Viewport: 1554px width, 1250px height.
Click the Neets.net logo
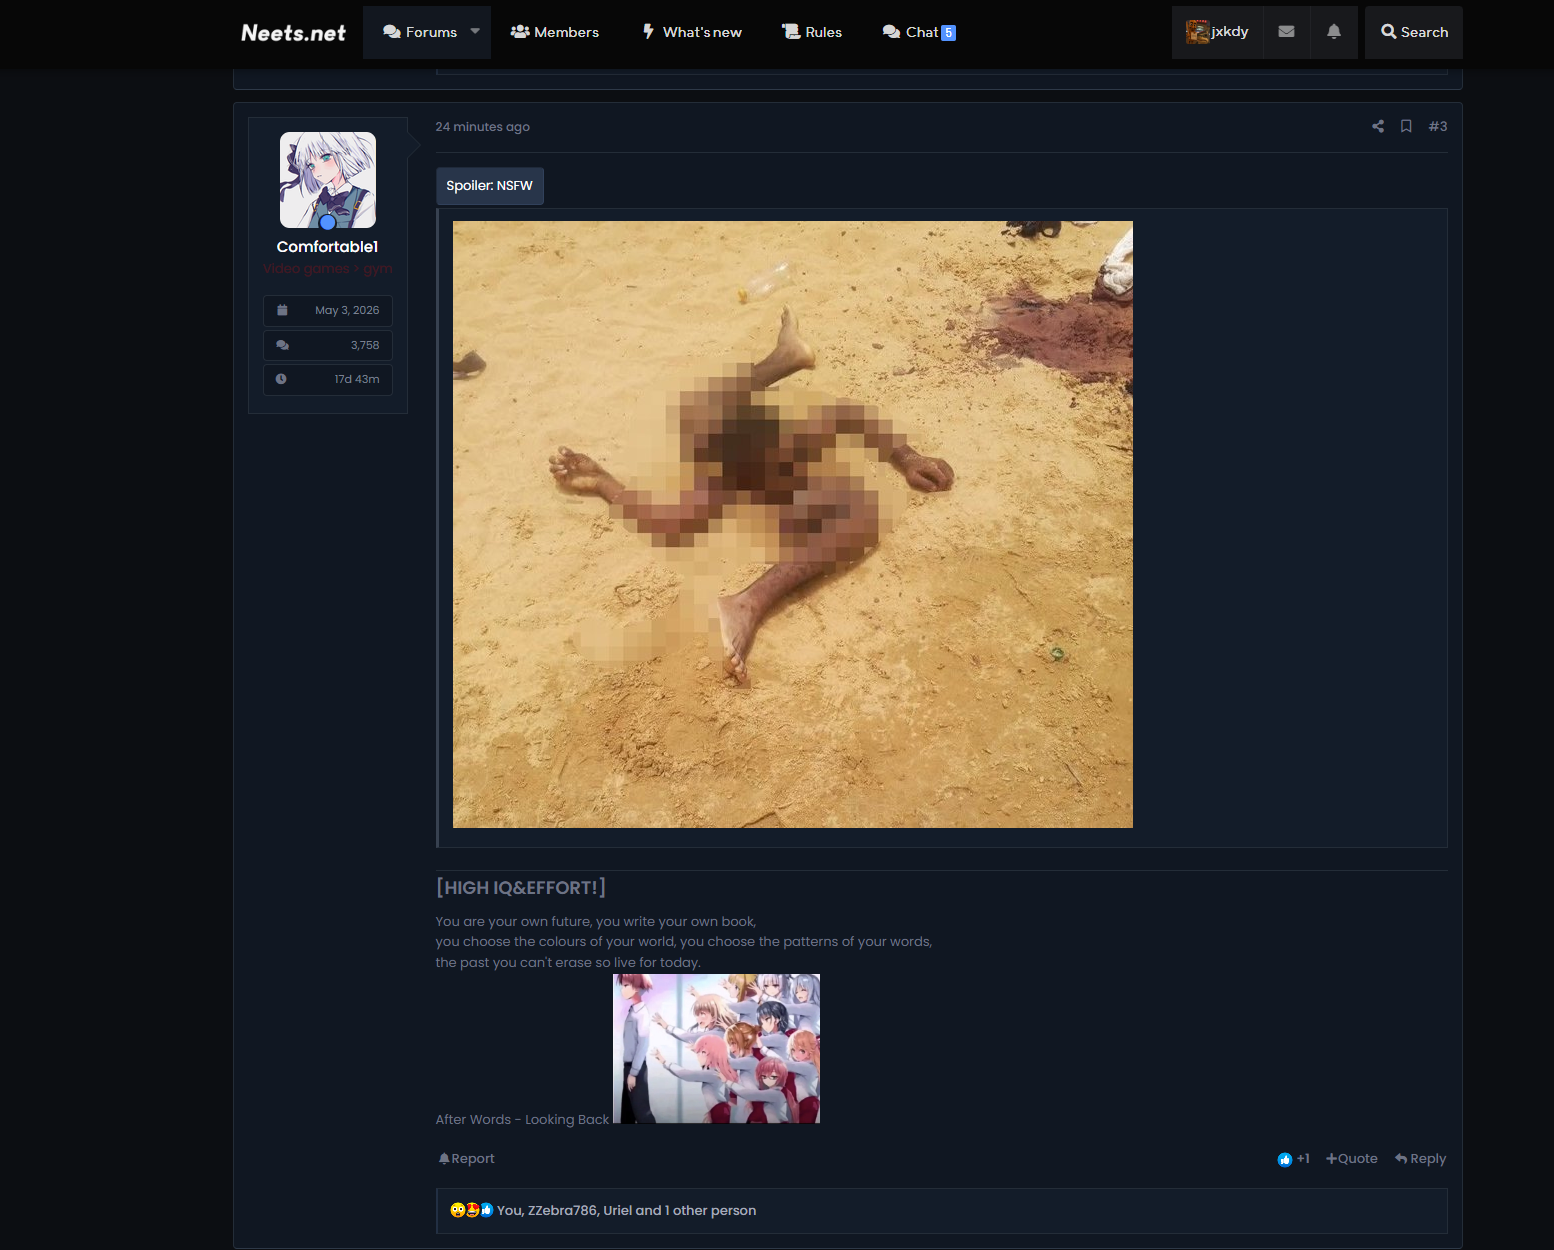tap(293, 33)
